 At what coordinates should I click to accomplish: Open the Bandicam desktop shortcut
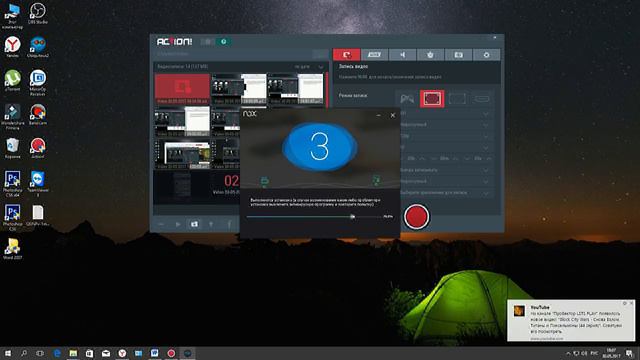coord(38,114)
